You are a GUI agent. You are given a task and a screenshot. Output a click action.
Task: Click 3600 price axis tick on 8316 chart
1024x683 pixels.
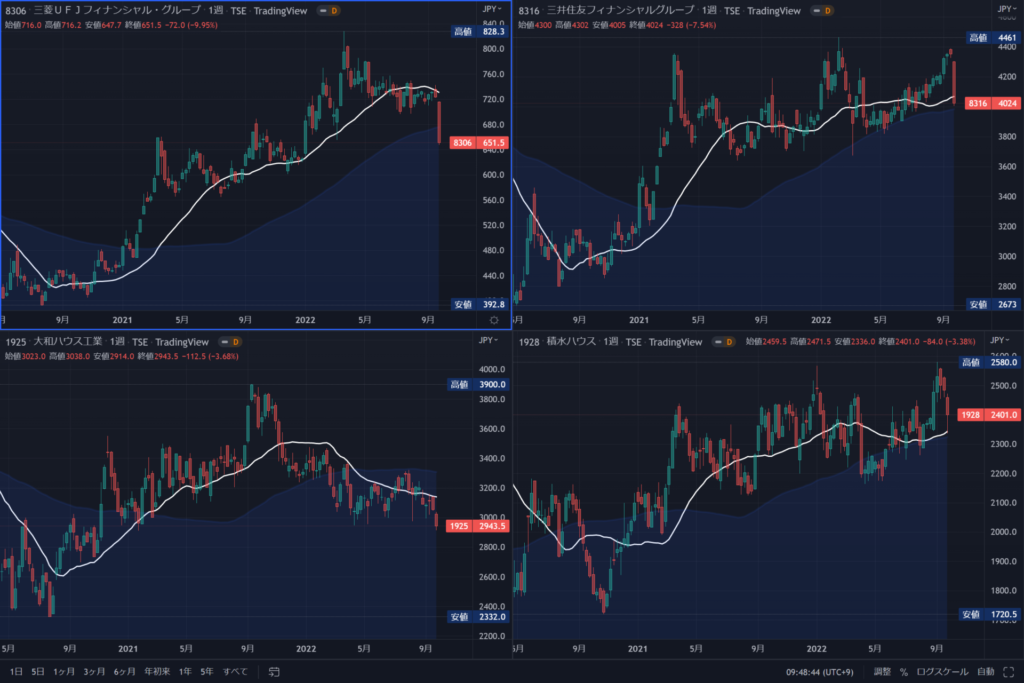[1007, 167]
